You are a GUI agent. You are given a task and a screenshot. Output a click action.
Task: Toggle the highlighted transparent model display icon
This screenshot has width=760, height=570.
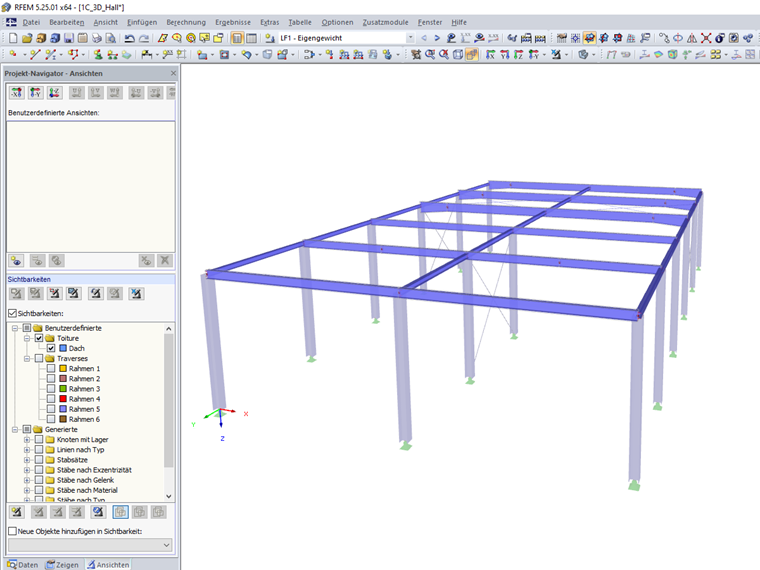click(x=472, y=54)
